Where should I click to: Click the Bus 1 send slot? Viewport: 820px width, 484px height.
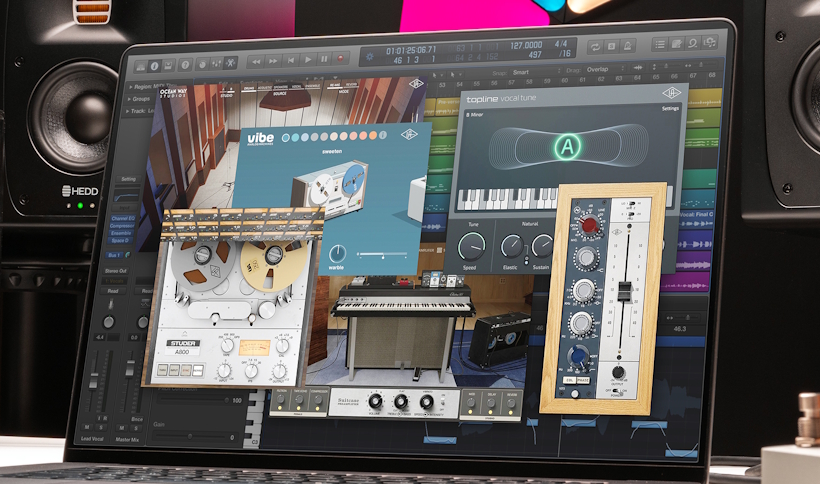point(113,255)
